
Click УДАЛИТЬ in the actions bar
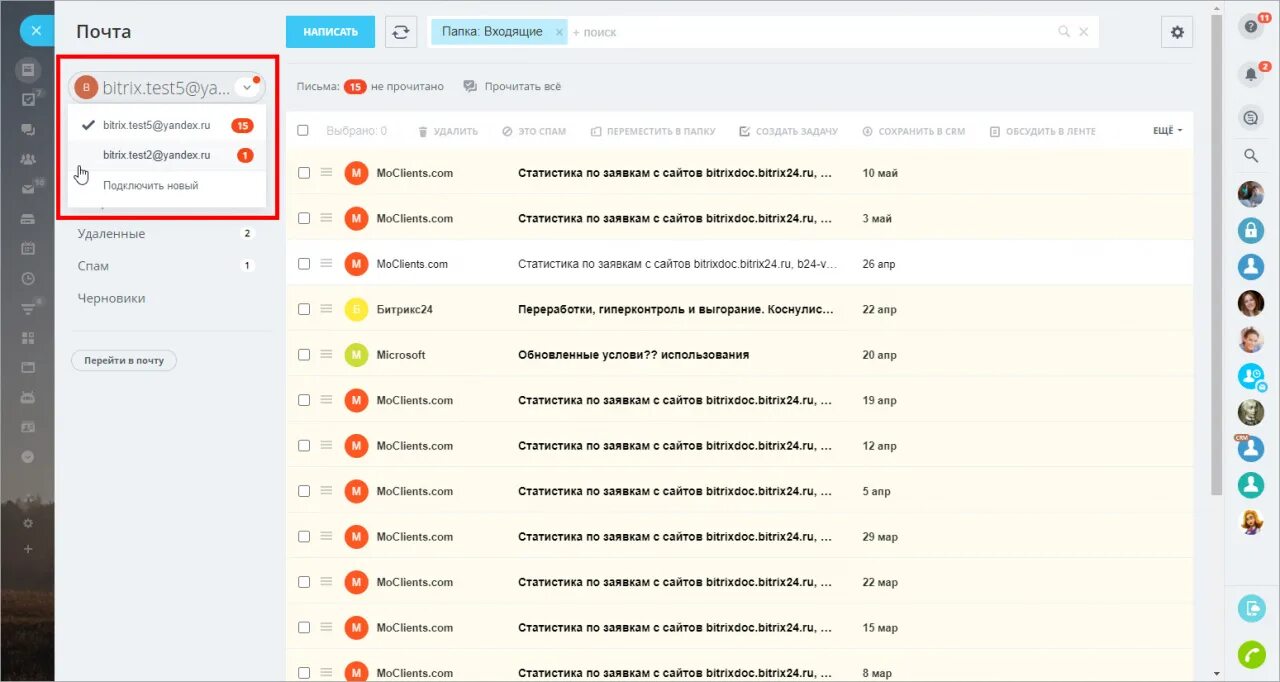pyautogui.click(x=447, y=131)
